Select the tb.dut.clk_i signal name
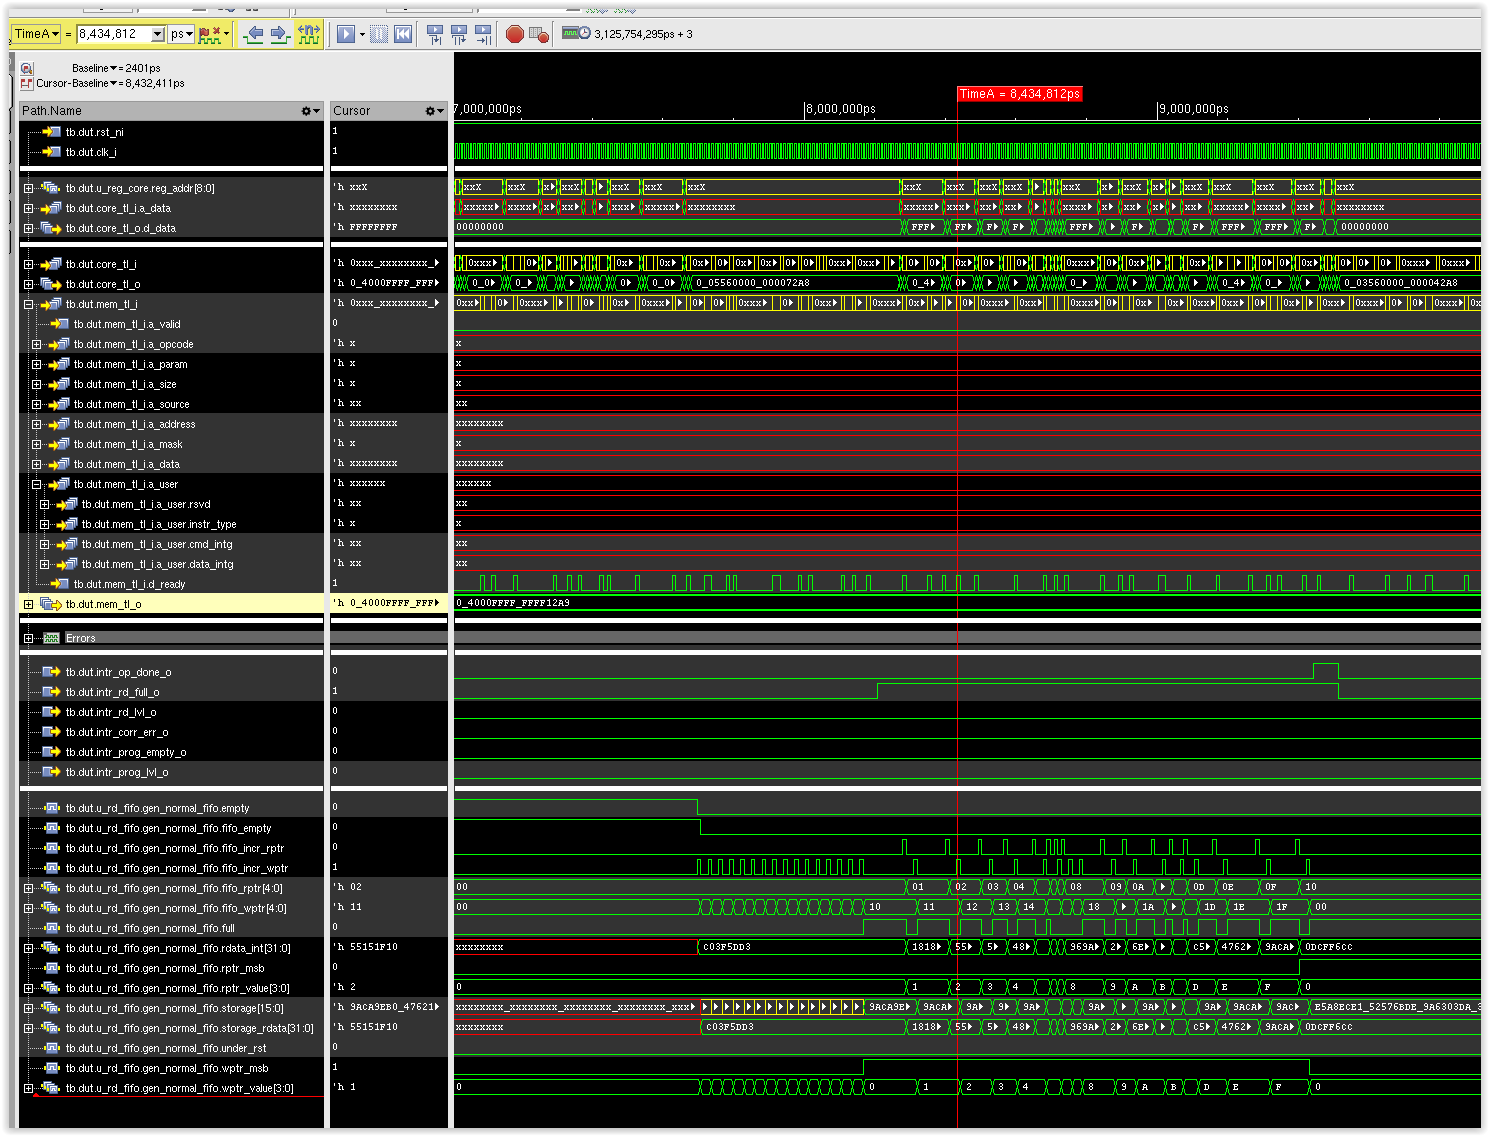 95,152
